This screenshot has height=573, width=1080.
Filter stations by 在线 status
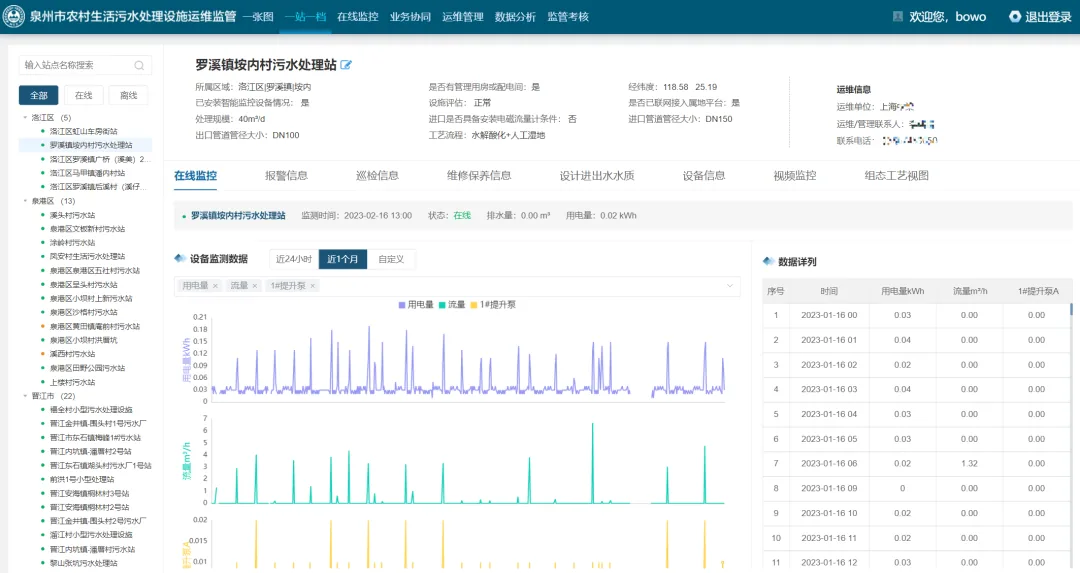pyautogui.click(x=83, y=95)
